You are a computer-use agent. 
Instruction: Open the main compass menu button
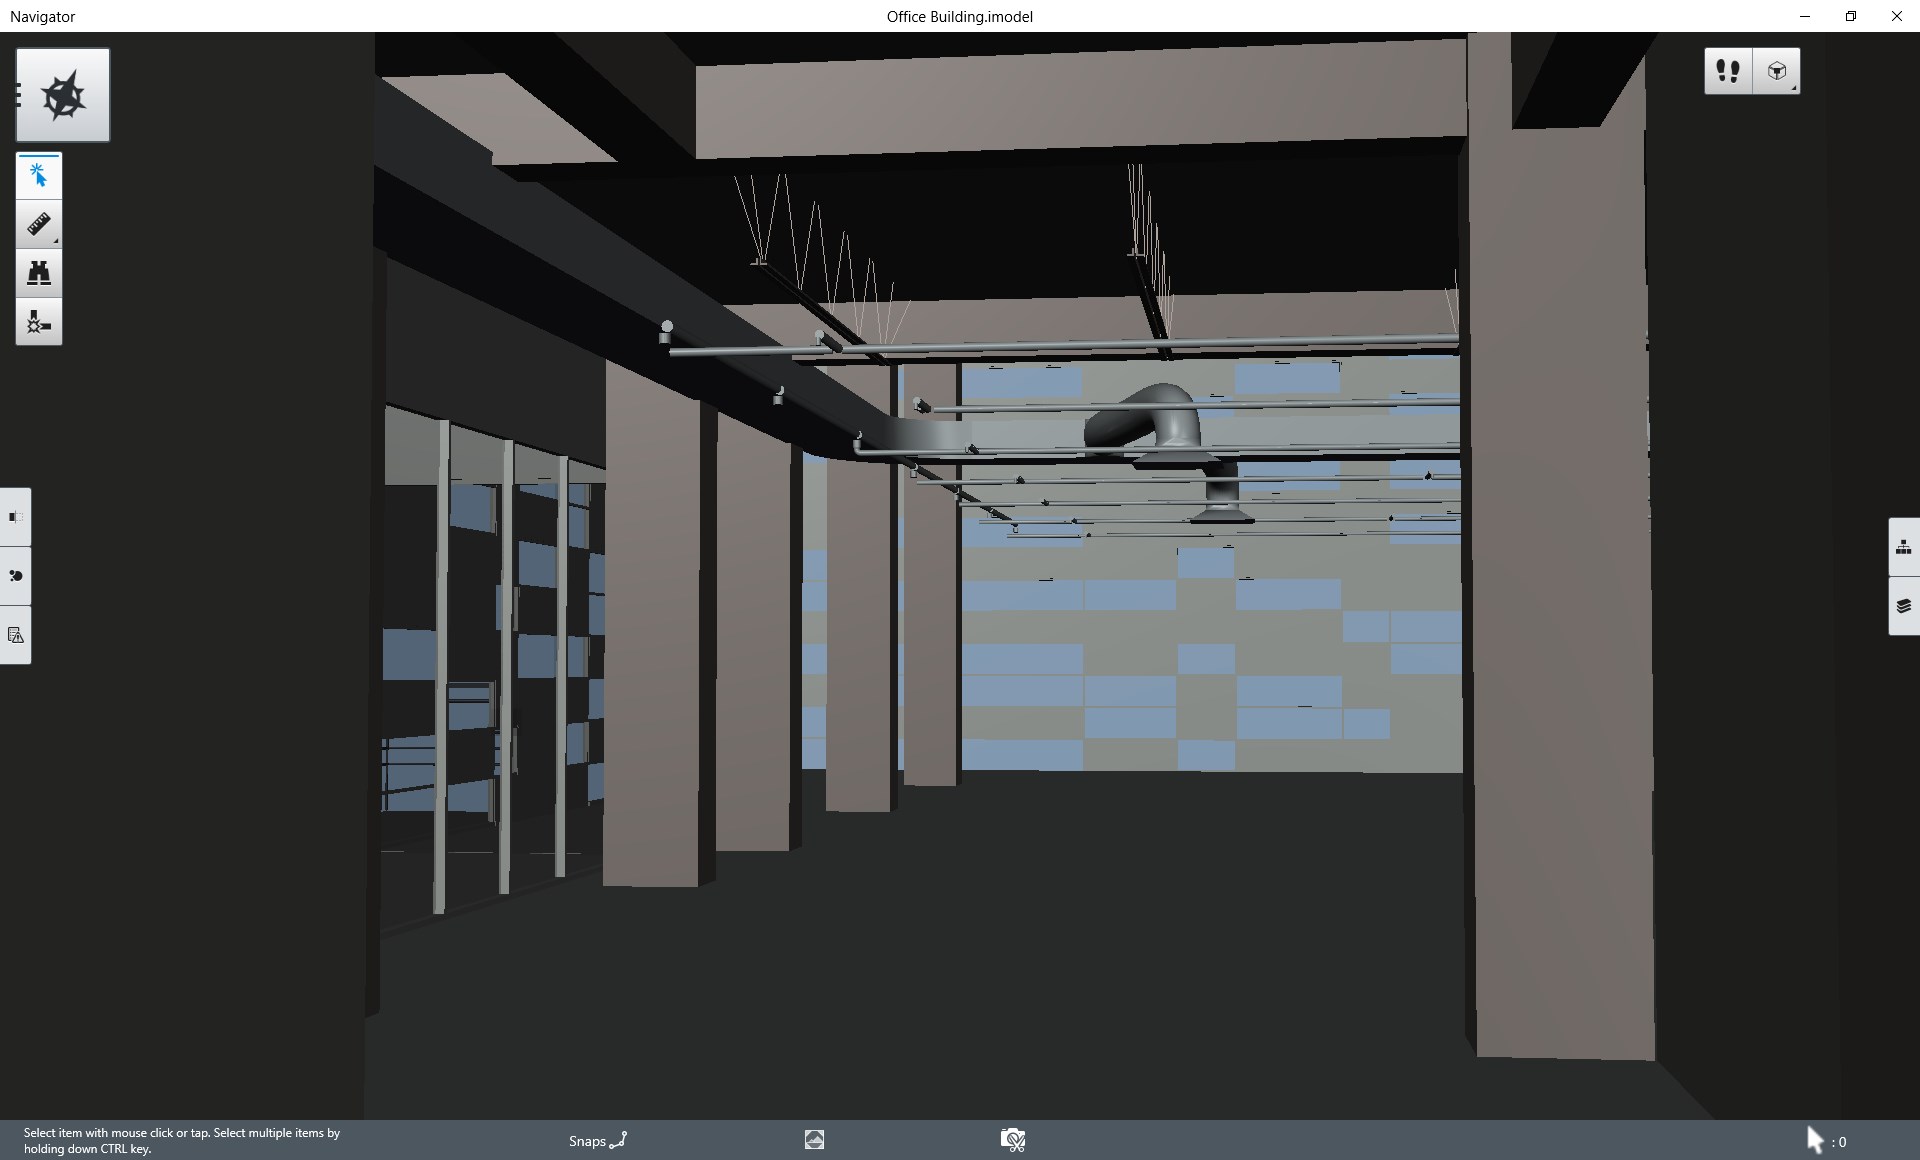pyautogui.click(x=63, y=95)
